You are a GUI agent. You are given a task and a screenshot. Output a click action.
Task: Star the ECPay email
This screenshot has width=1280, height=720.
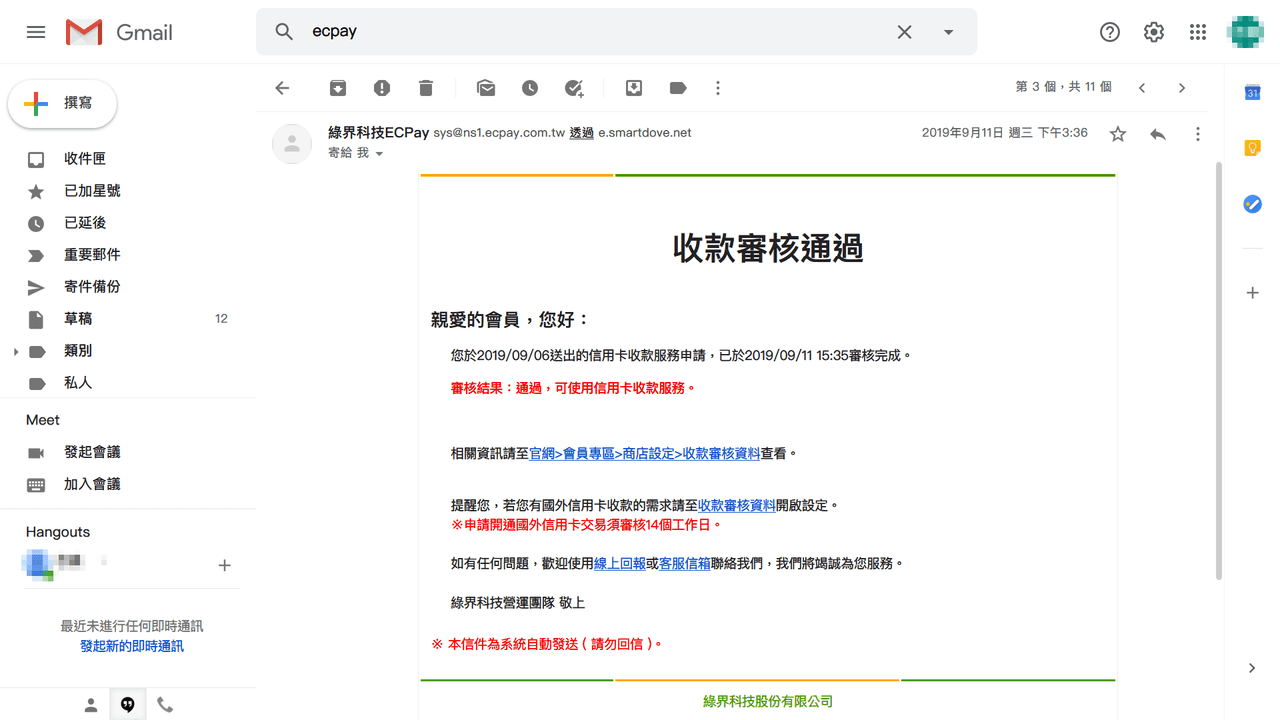[x=1117, y=132]
